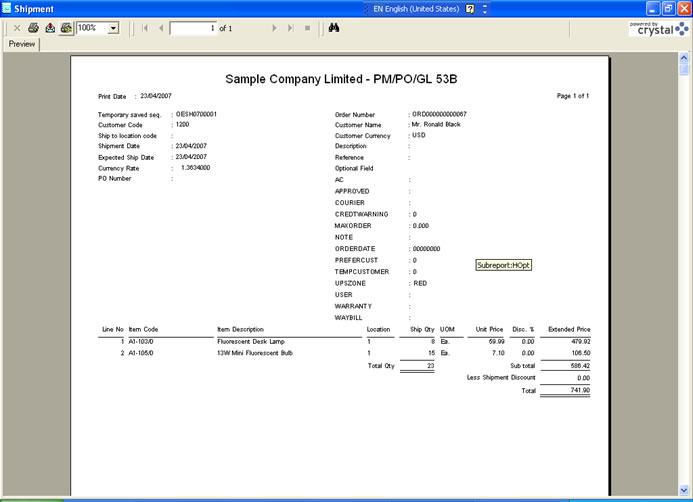This screenshot has height=502, width=693.
Task: Click scrollbar down arrow
Action: click(684, 490)
